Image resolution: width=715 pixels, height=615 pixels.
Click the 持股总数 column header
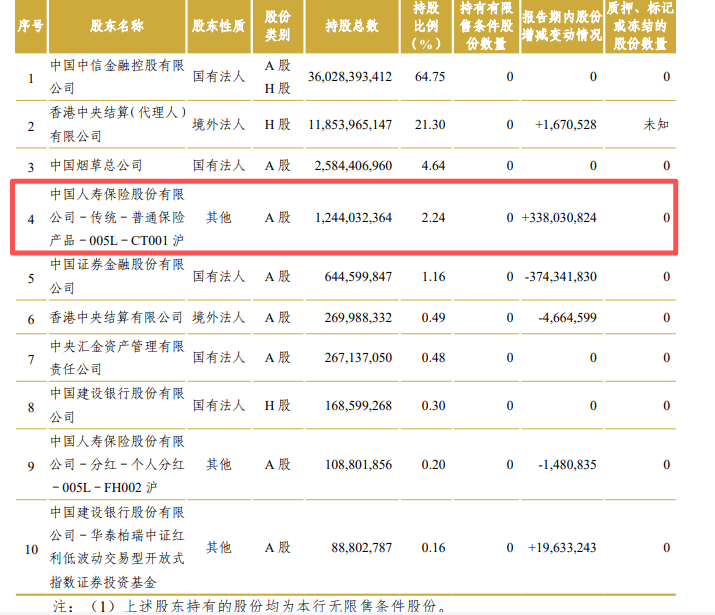click(352, 26)
